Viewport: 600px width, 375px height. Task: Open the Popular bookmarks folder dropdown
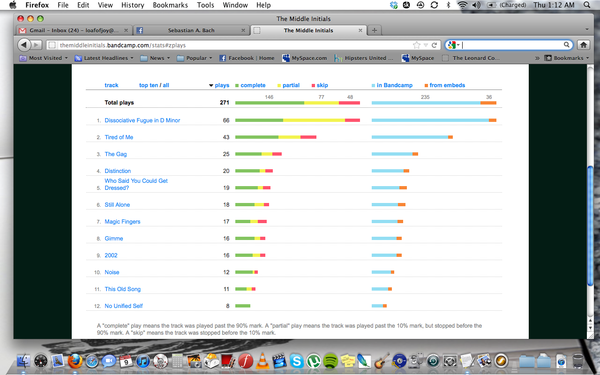[x=194, y=58]
